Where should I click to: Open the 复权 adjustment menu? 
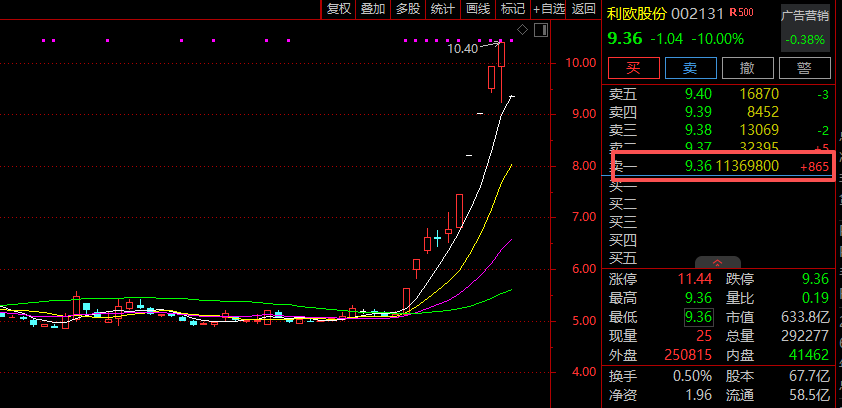click(x=338, y=9)
